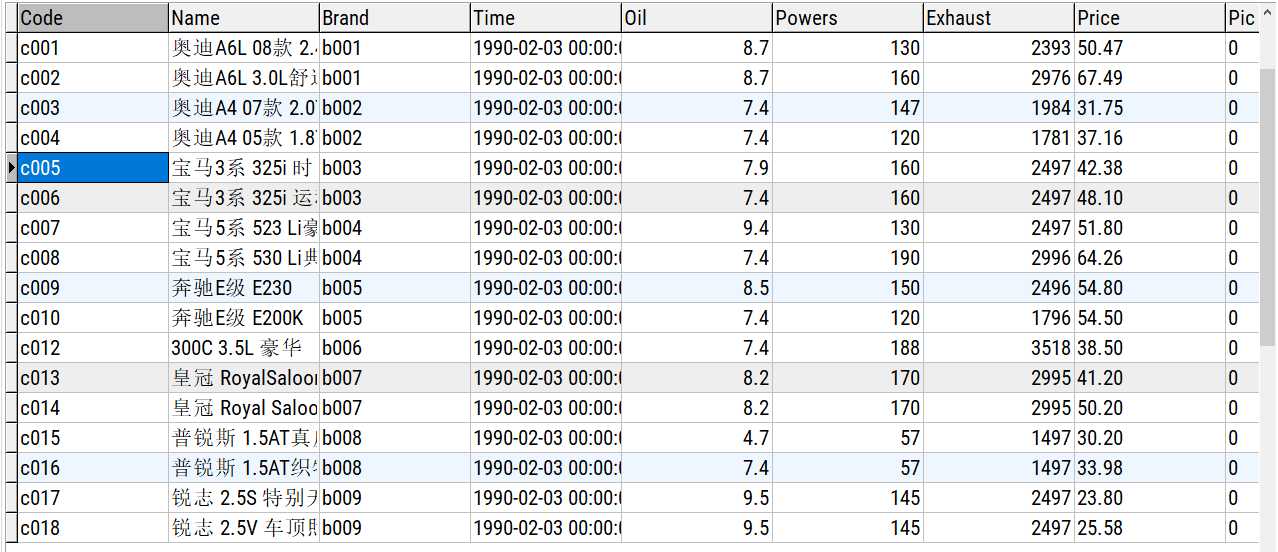Select Price value 42.38

point(1150,168)
